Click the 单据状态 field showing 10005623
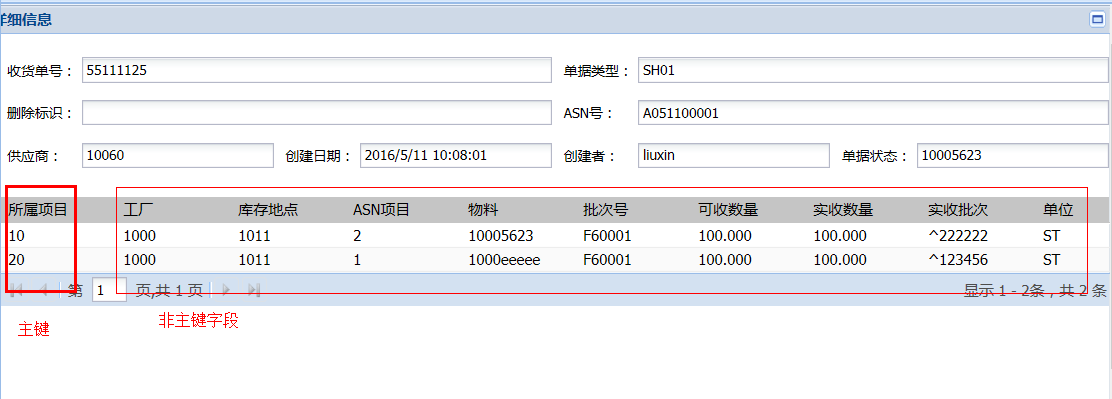1112x399 pixels. coord(1013,155)
